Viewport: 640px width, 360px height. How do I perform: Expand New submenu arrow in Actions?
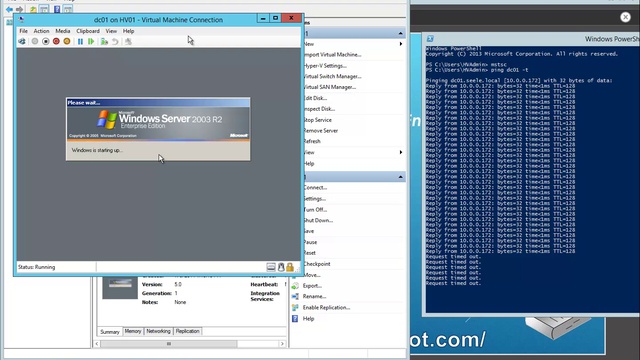(400, 44)
